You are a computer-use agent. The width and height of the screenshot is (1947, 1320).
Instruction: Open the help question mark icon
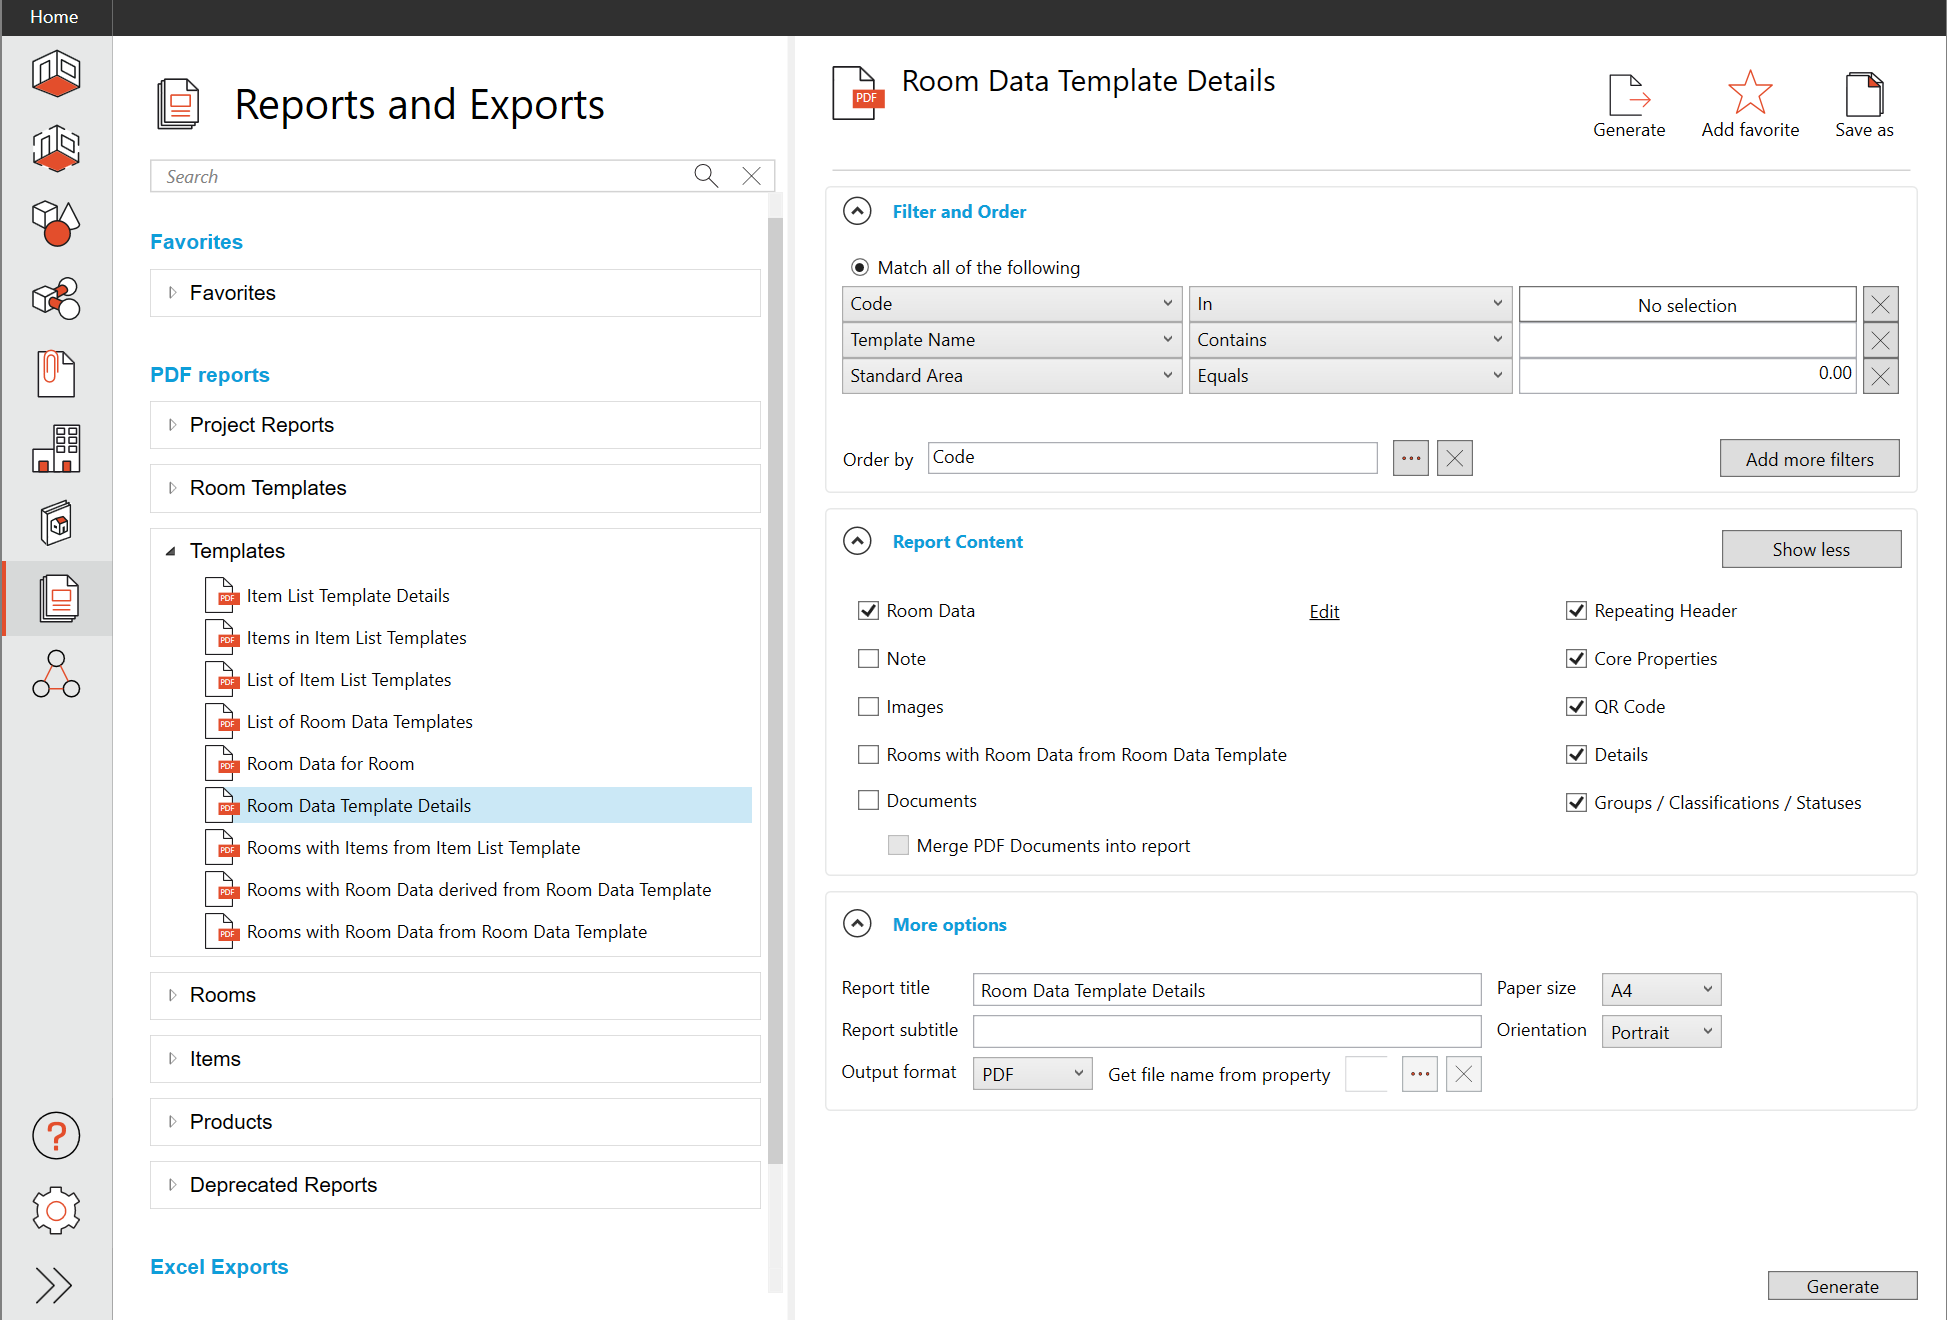point(56,1136)
